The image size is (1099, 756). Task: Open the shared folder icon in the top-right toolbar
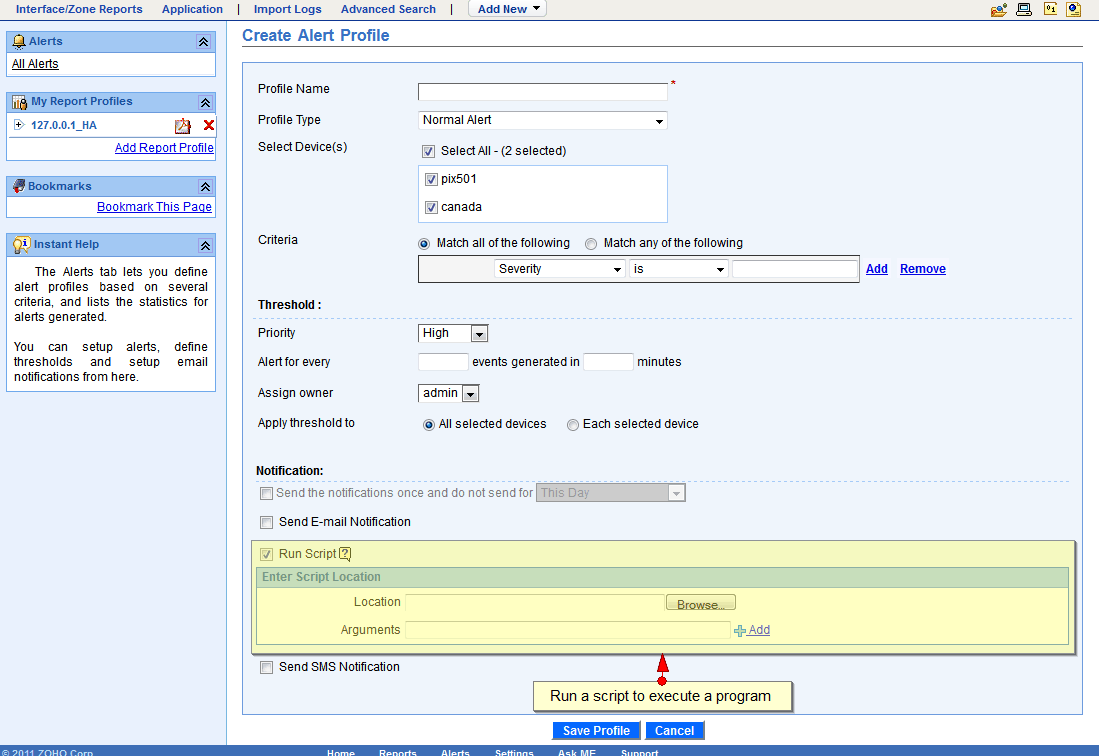click(x=998, y=9)
